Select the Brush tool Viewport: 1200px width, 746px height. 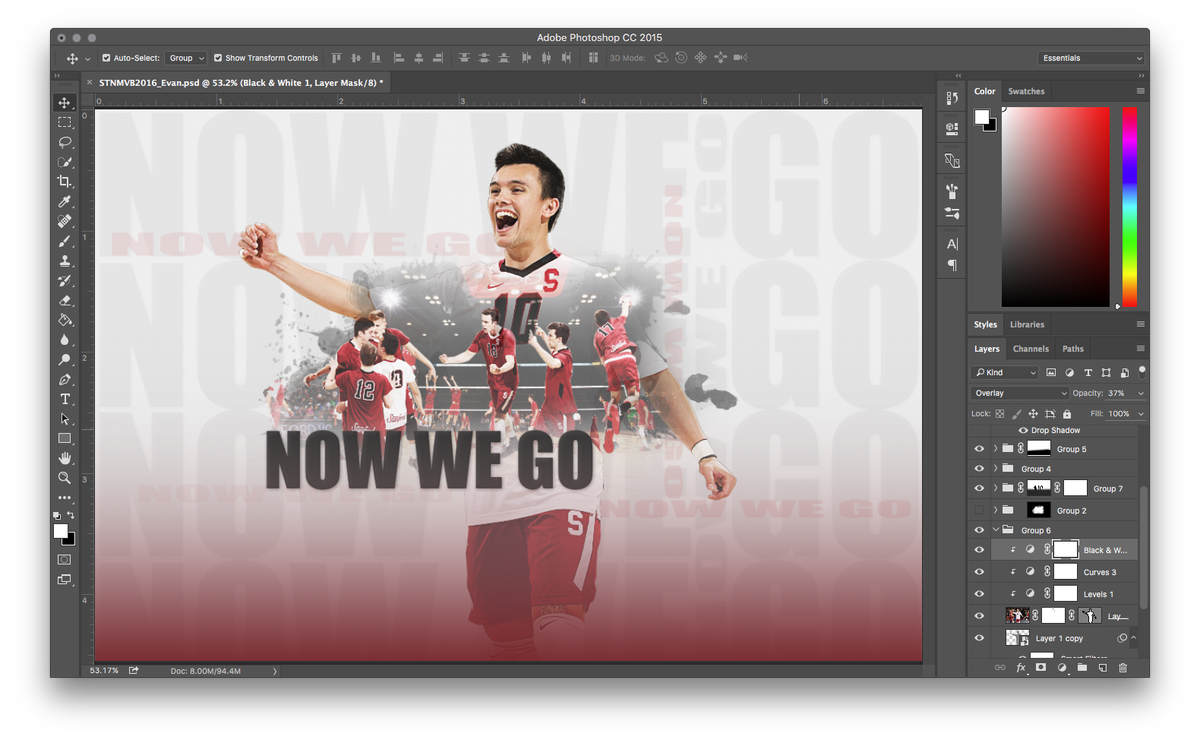click(x=64, y=241)
